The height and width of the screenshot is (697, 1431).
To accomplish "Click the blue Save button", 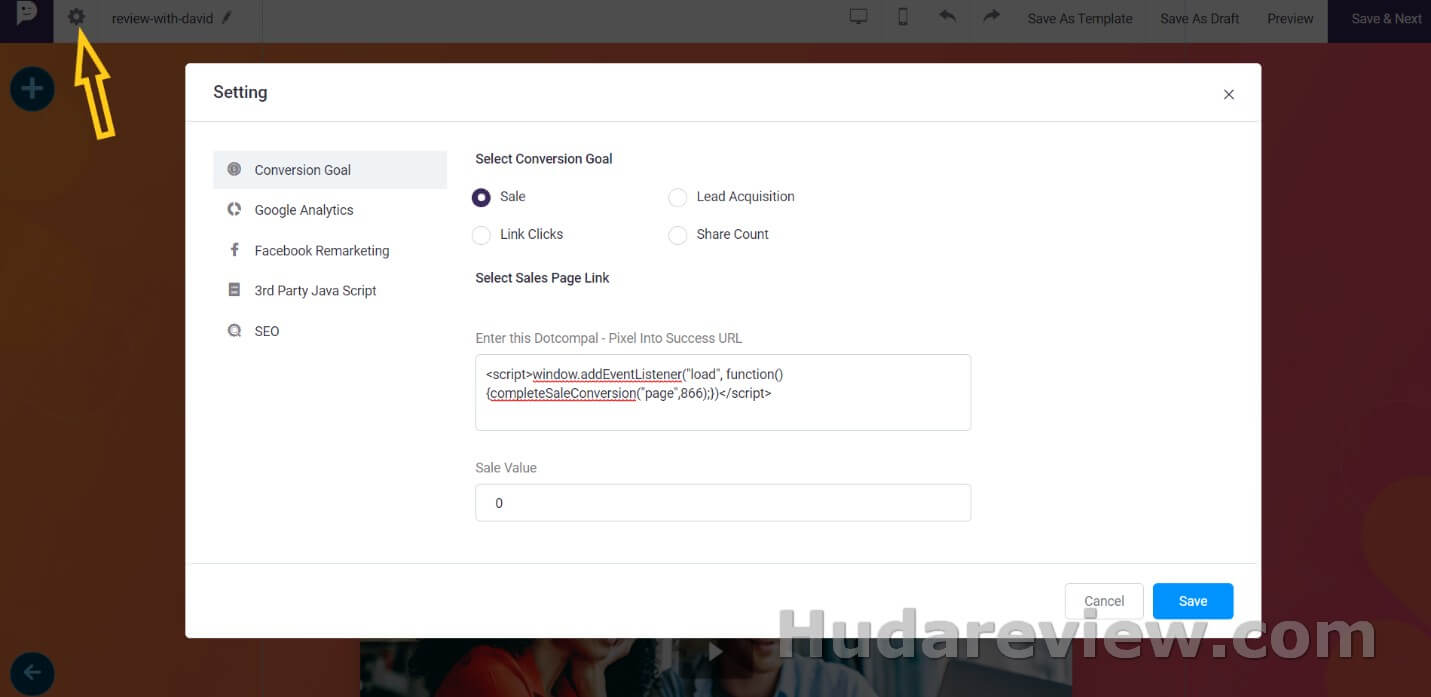I will click(x=1193, y=601).
